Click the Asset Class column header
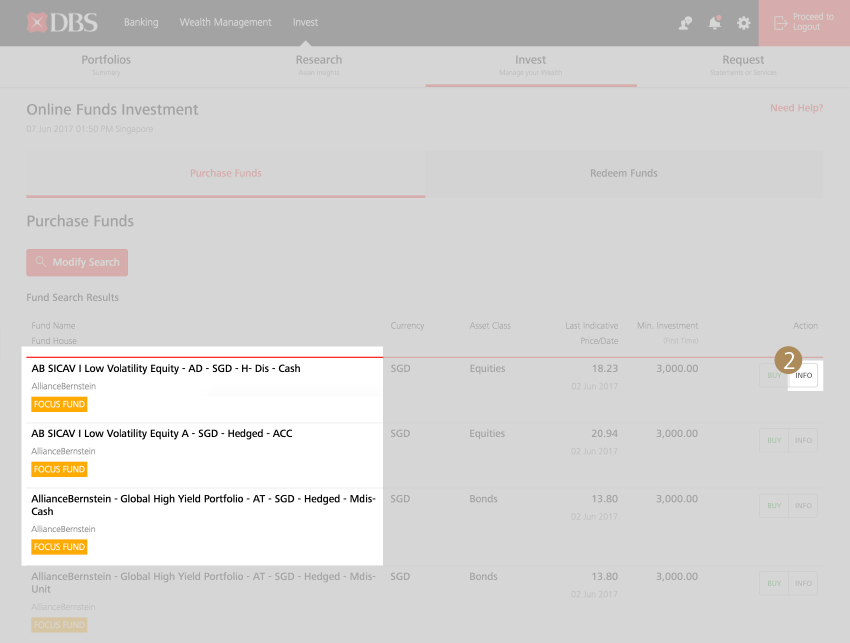This screenshot has height=643, width=850. (490, 326)
